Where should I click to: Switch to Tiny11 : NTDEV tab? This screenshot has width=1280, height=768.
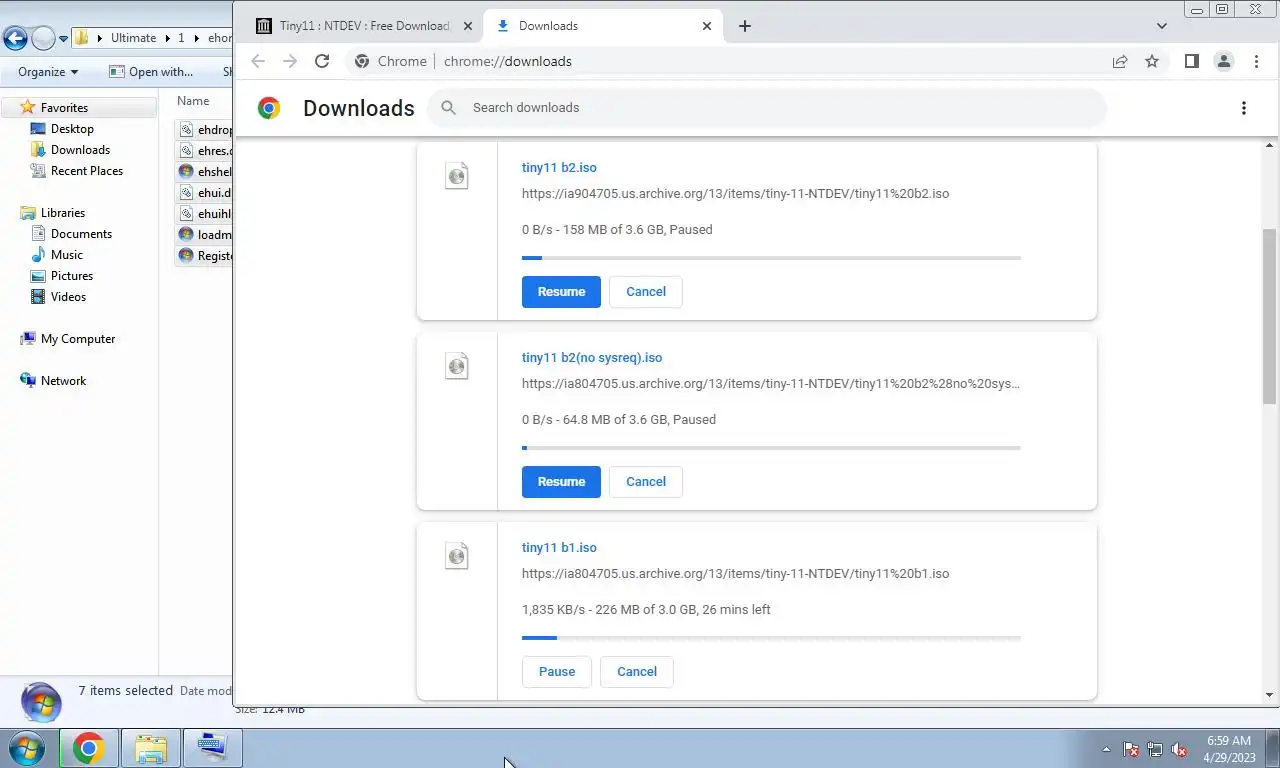(x=363, y=26)
